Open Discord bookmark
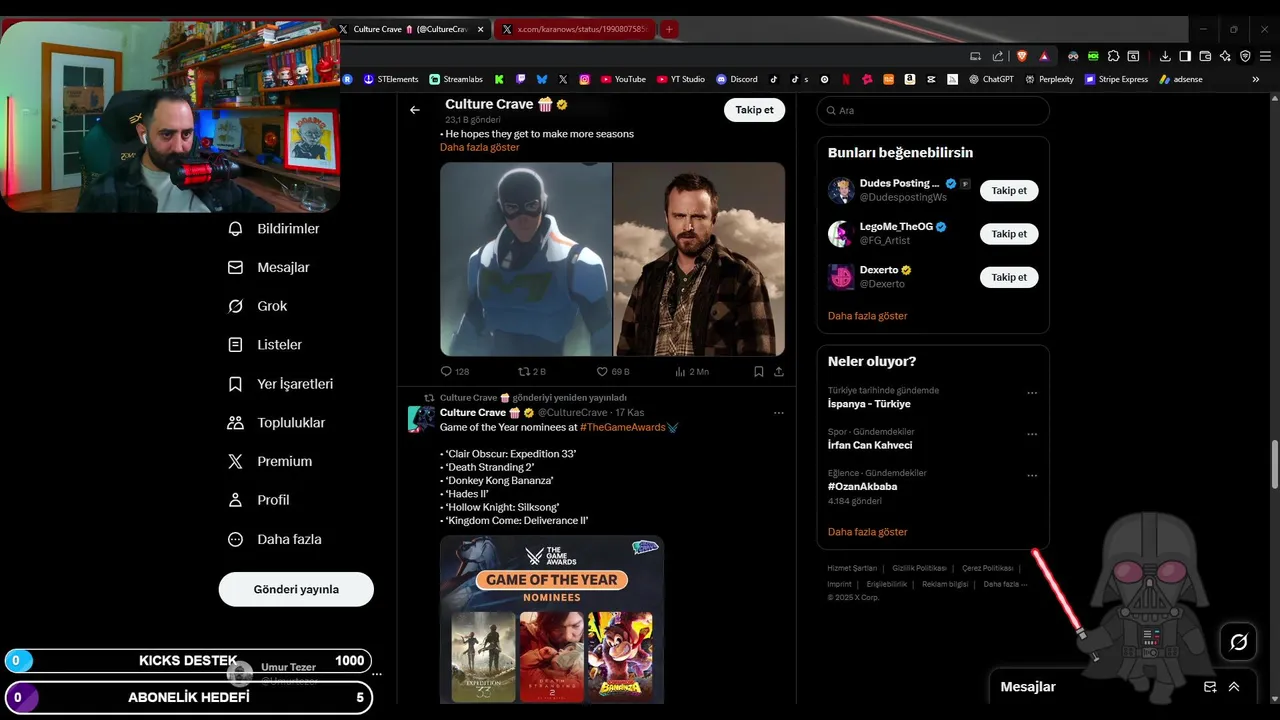 point(737,79)
